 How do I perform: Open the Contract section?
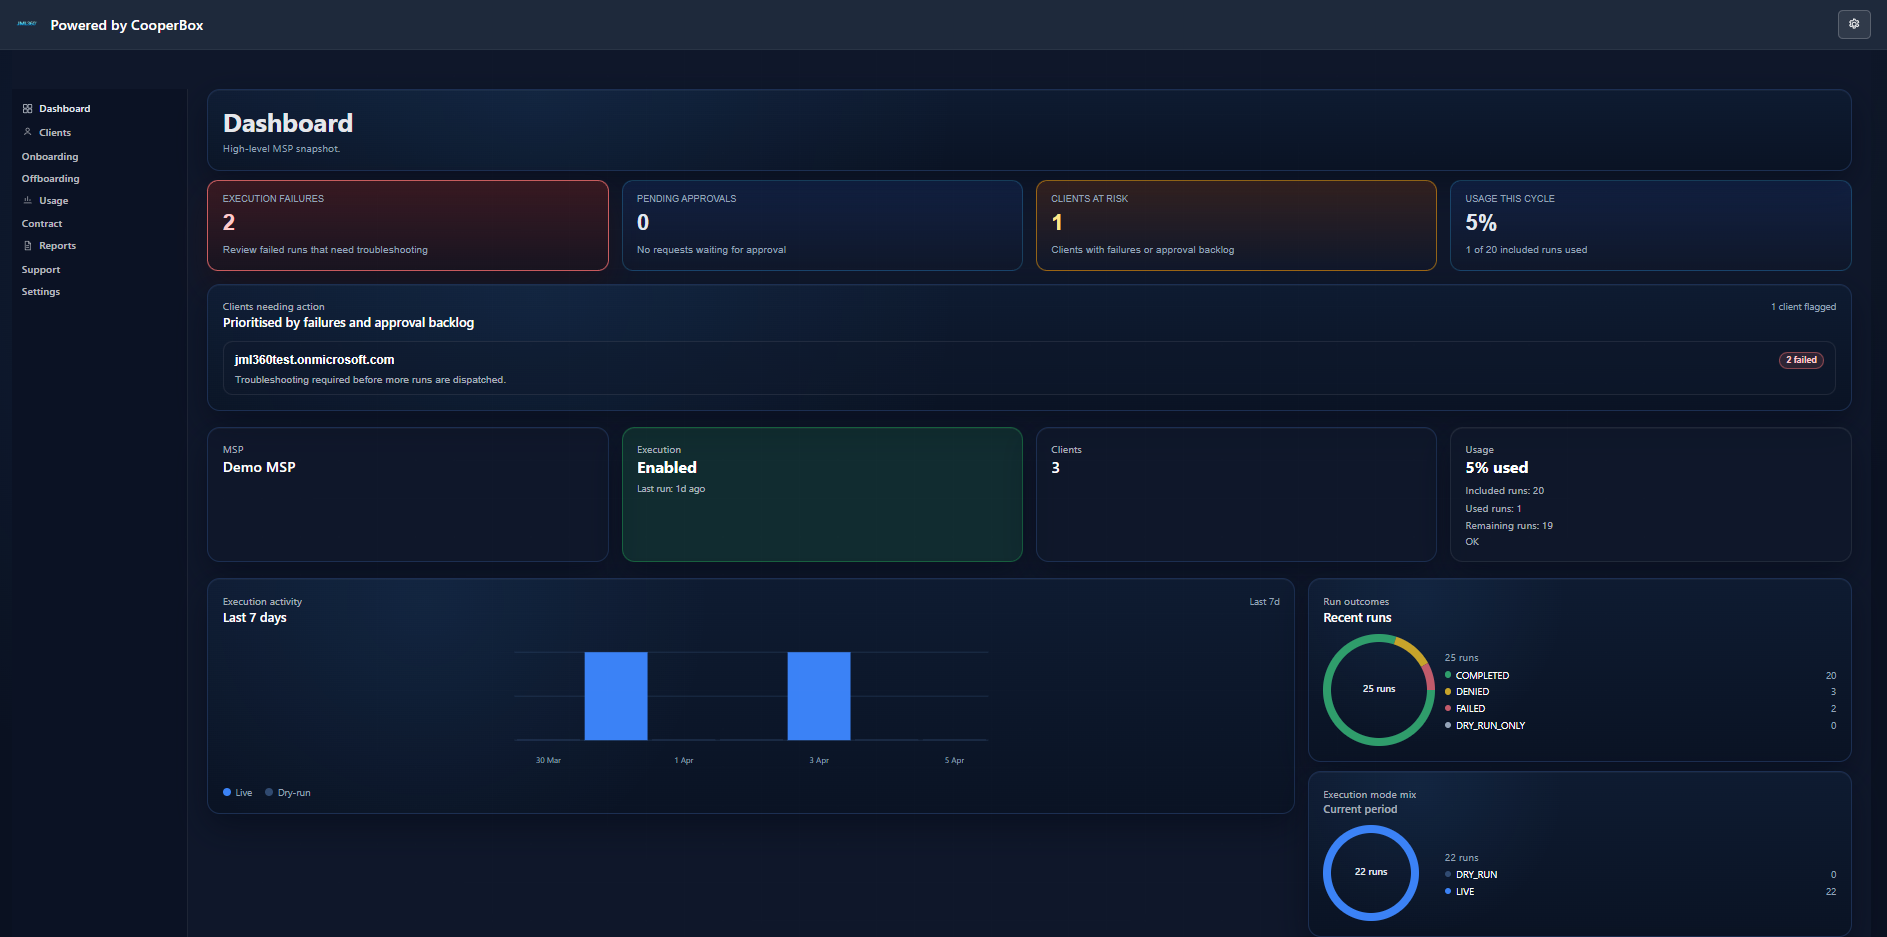pyautogui.click(x=41, y=223)
